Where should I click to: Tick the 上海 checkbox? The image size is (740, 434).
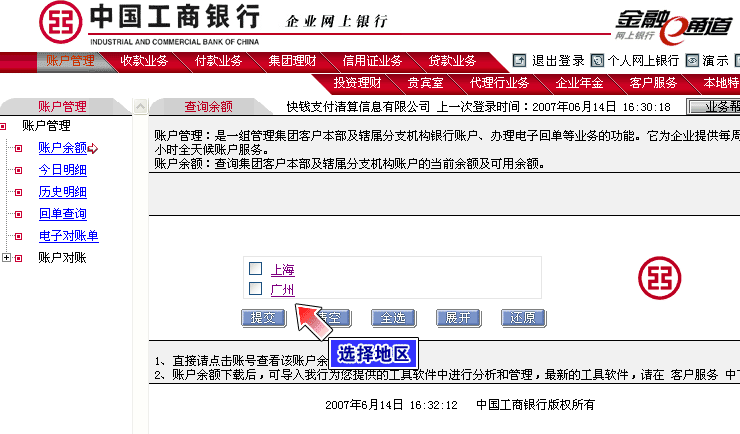[x=255, y=268]
